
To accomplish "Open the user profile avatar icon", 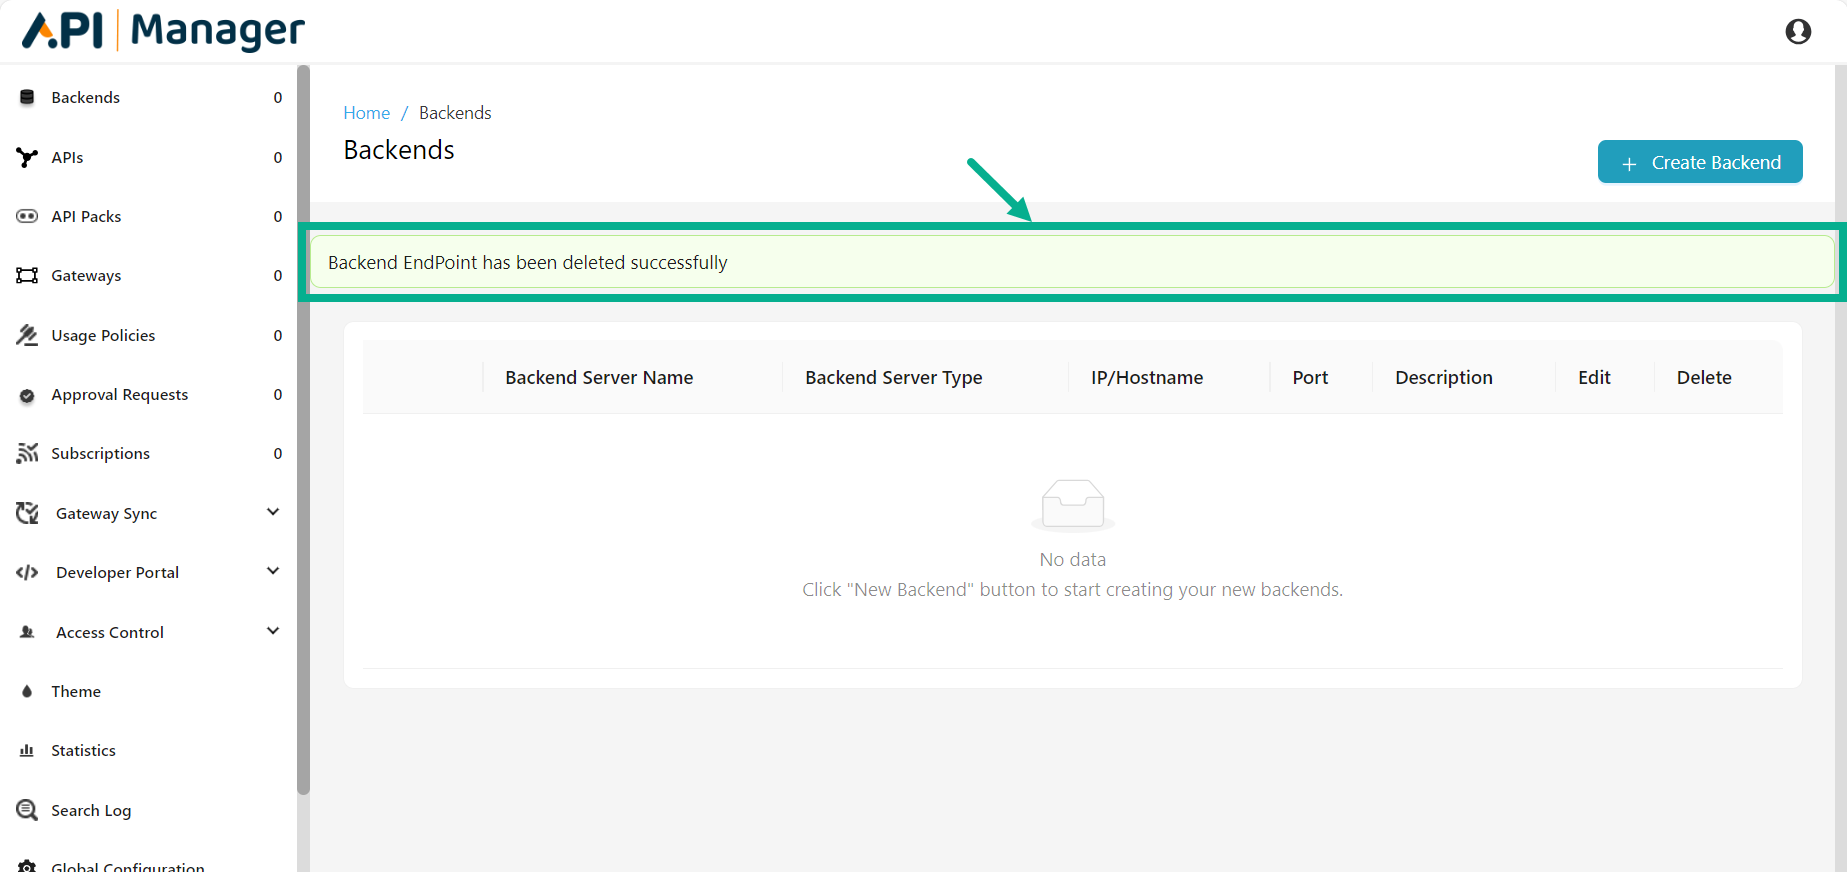I will (x=1798, y=32).
